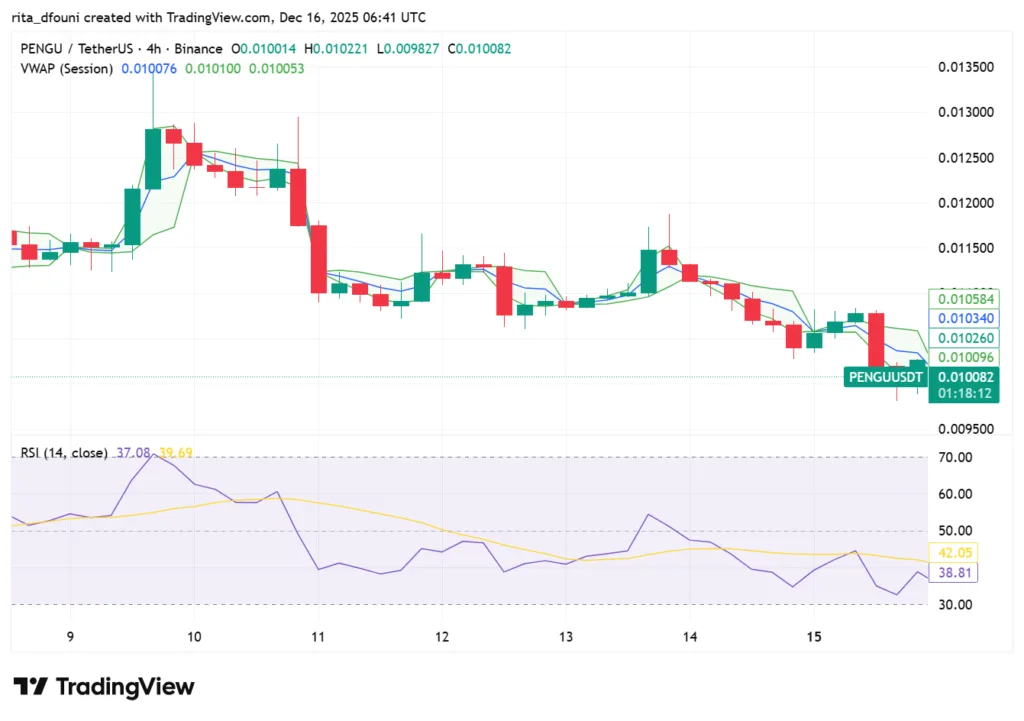Click date label 13 on the time axis
The width and height of the screenshot is (1024, 721).
(566, 636)
